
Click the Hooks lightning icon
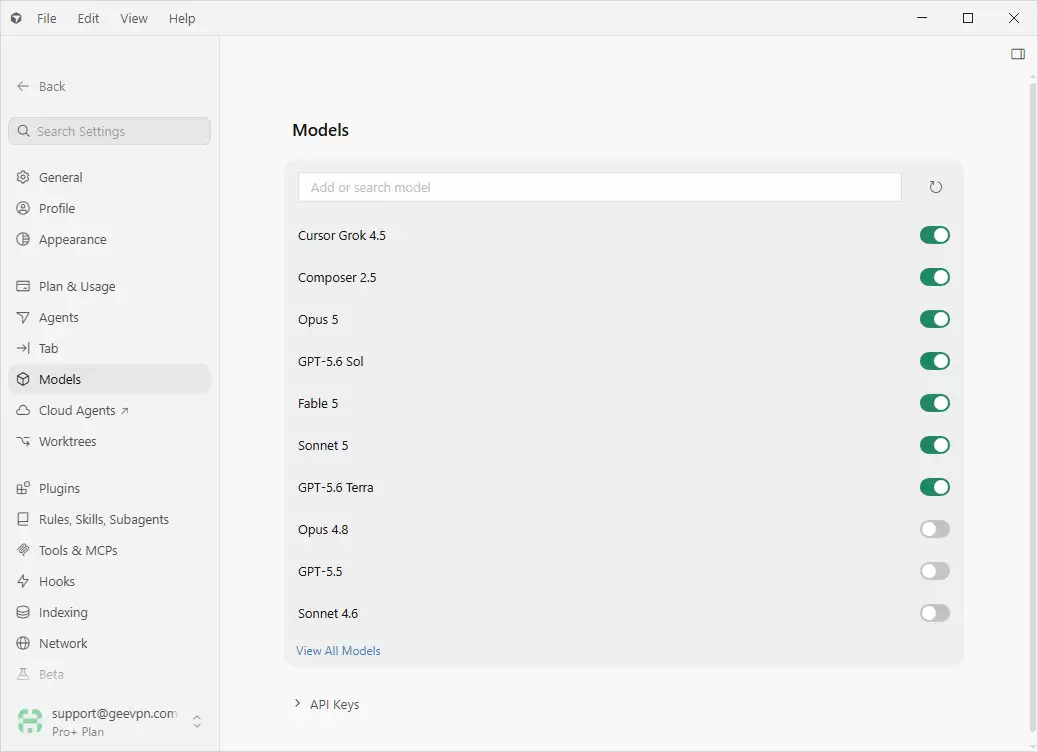[x=23, y=581]
